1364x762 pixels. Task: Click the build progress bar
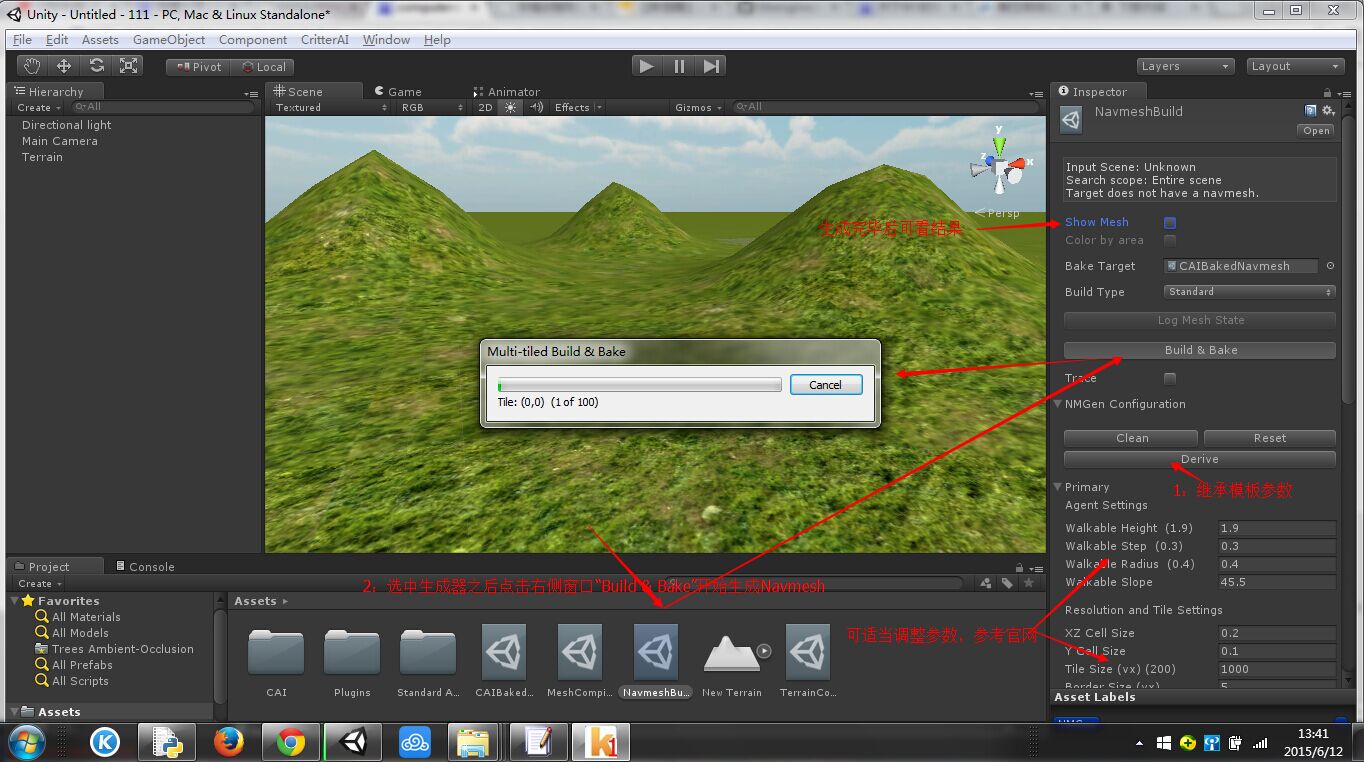pos(639,385)
